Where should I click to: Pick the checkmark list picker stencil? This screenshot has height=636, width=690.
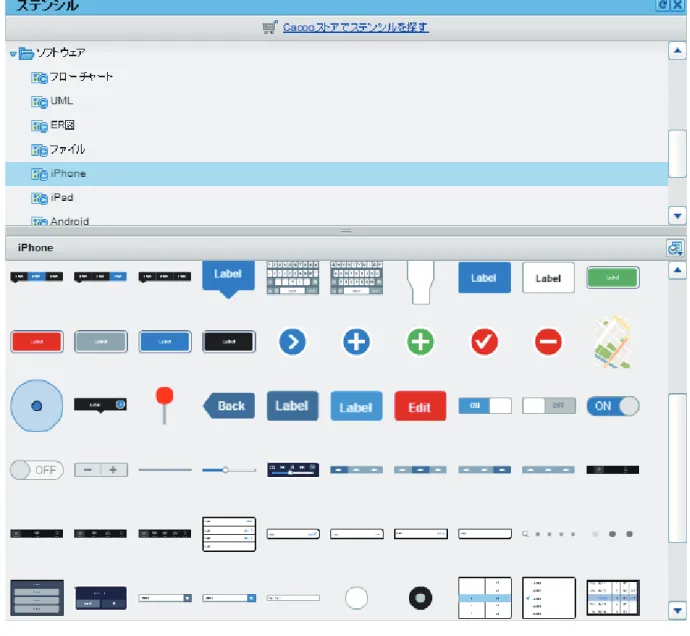pos(549,598)
